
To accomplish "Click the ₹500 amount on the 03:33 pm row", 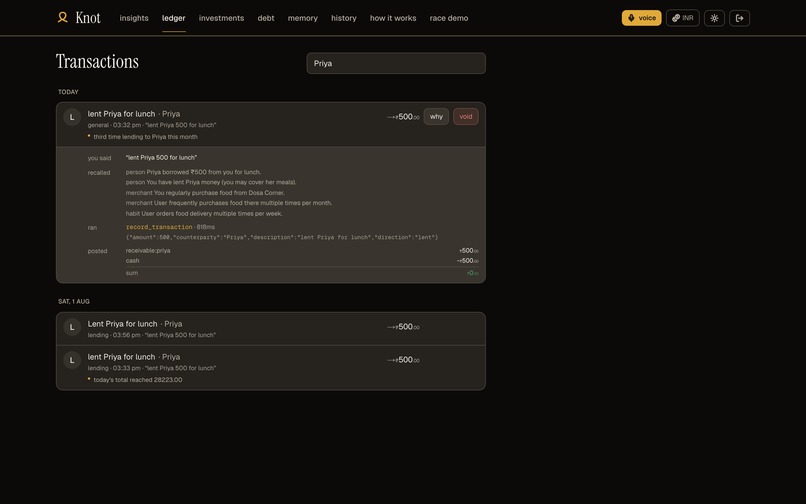I will pos(404,360).
